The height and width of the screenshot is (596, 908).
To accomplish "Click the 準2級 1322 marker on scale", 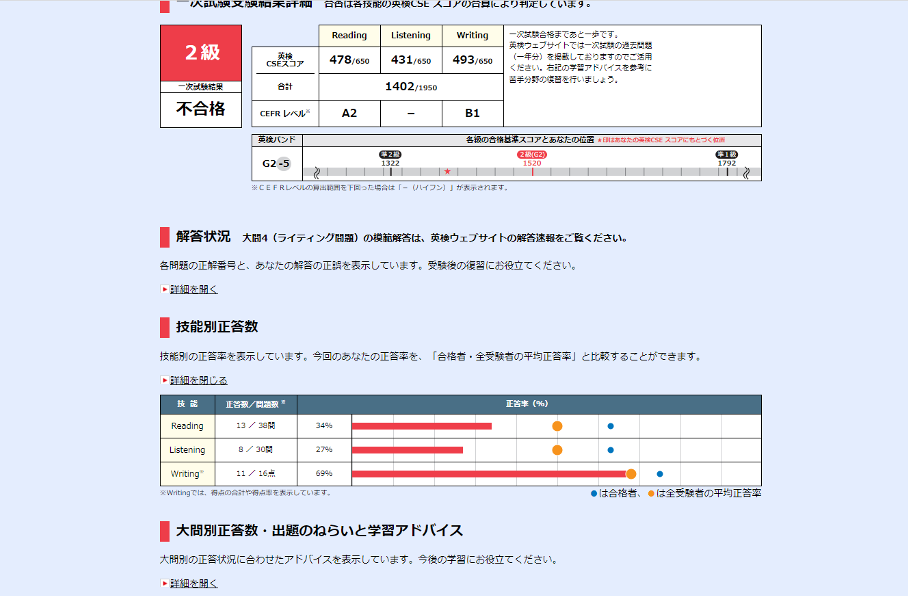I will click(x=390, y=159).
